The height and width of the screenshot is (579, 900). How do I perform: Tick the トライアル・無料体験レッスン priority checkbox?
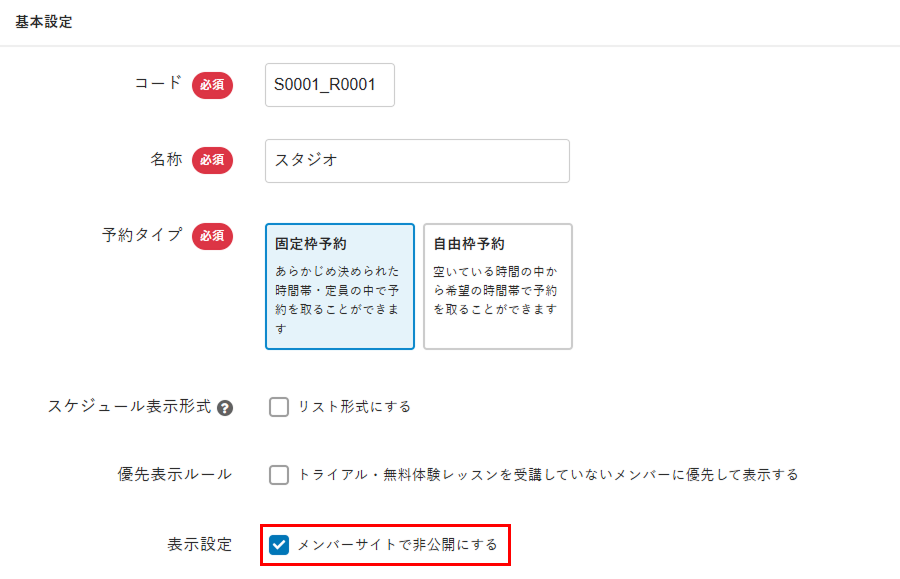click(x=279, y=475)
